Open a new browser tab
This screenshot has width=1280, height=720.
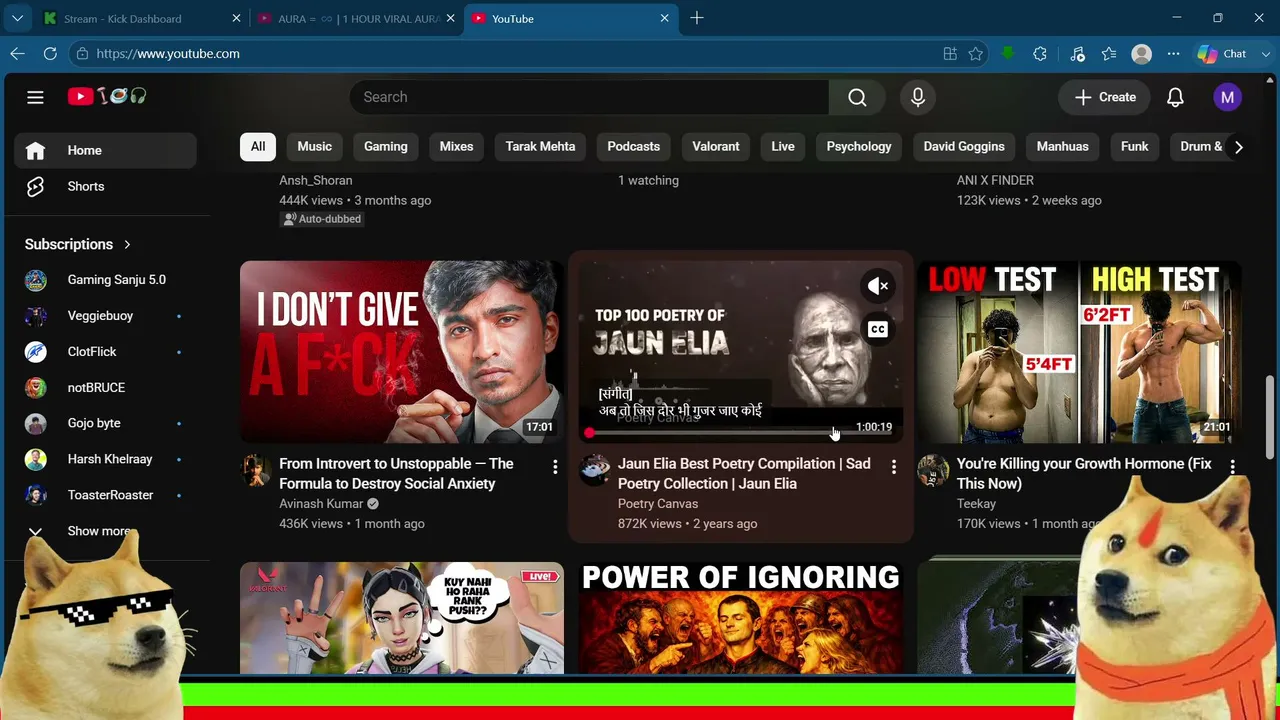(697, 18)
